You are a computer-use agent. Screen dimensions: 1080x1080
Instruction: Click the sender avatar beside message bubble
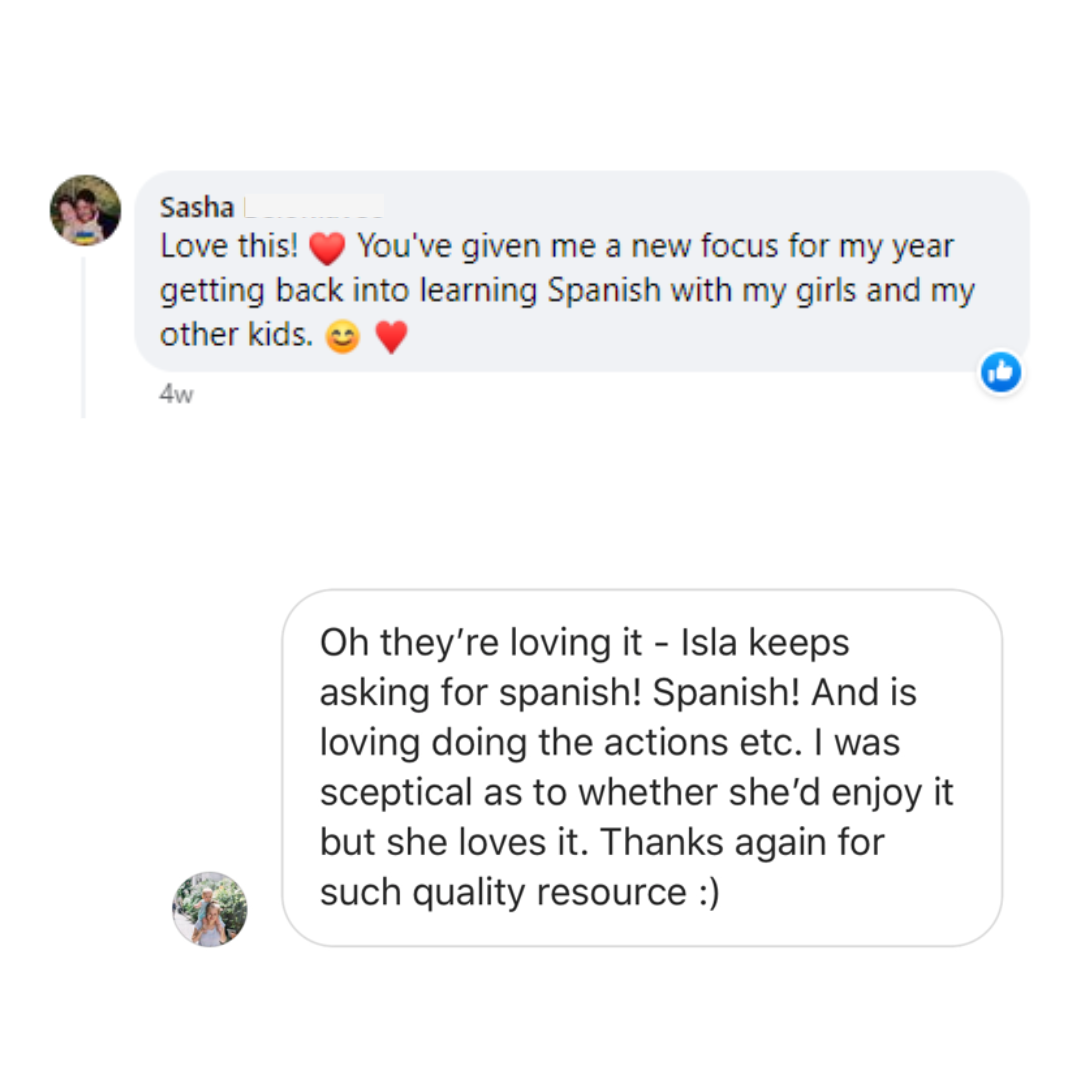click(209, 908)
